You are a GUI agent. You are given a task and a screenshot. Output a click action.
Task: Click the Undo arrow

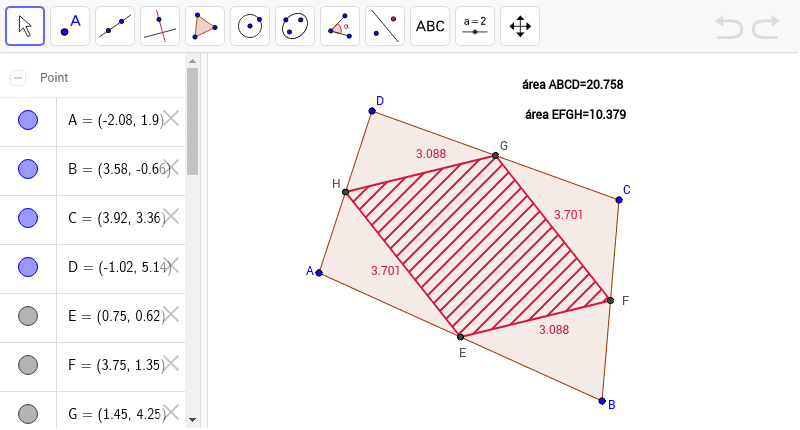point(729,27)
